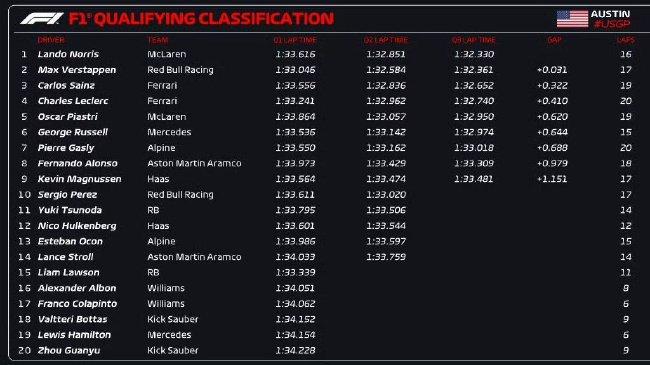Select Lando Norris driver name
650x365 pixels.
pyautogui.click(x=68, y=54)
